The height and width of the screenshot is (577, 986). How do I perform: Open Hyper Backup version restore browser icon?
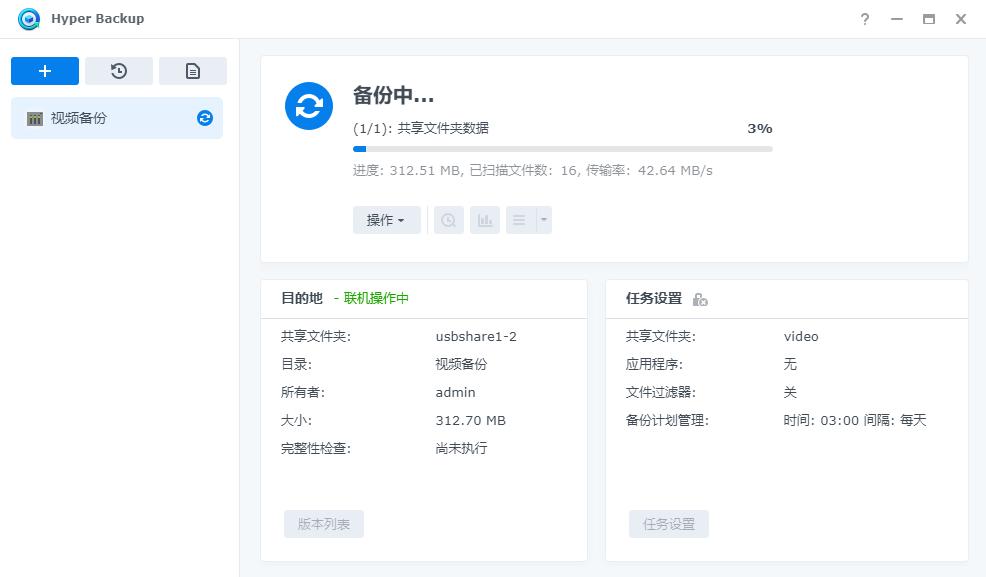[448, 220]
